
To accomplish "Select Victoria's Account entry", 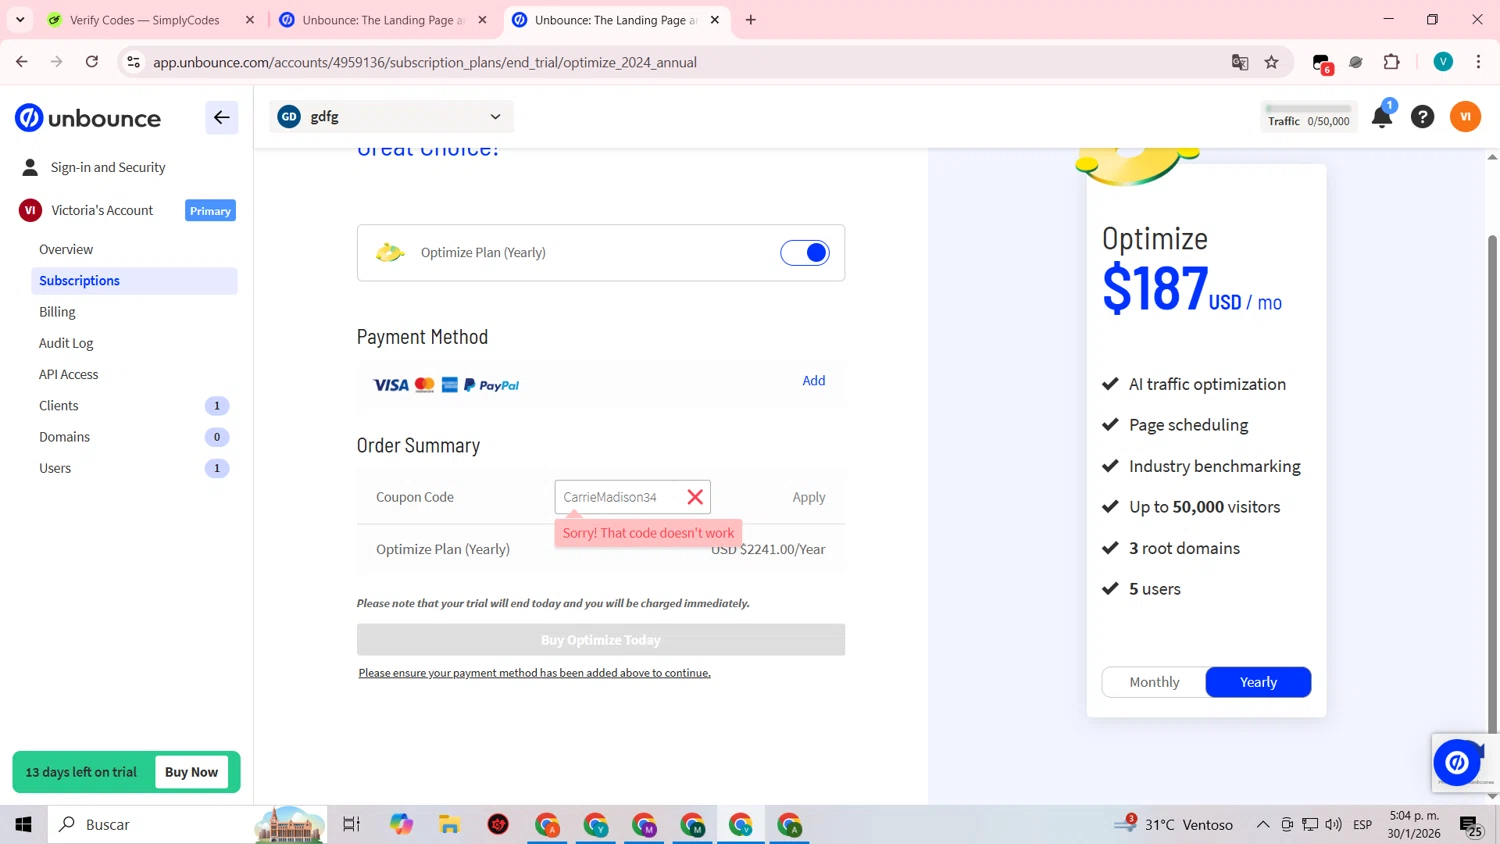I will click(102, 211).
